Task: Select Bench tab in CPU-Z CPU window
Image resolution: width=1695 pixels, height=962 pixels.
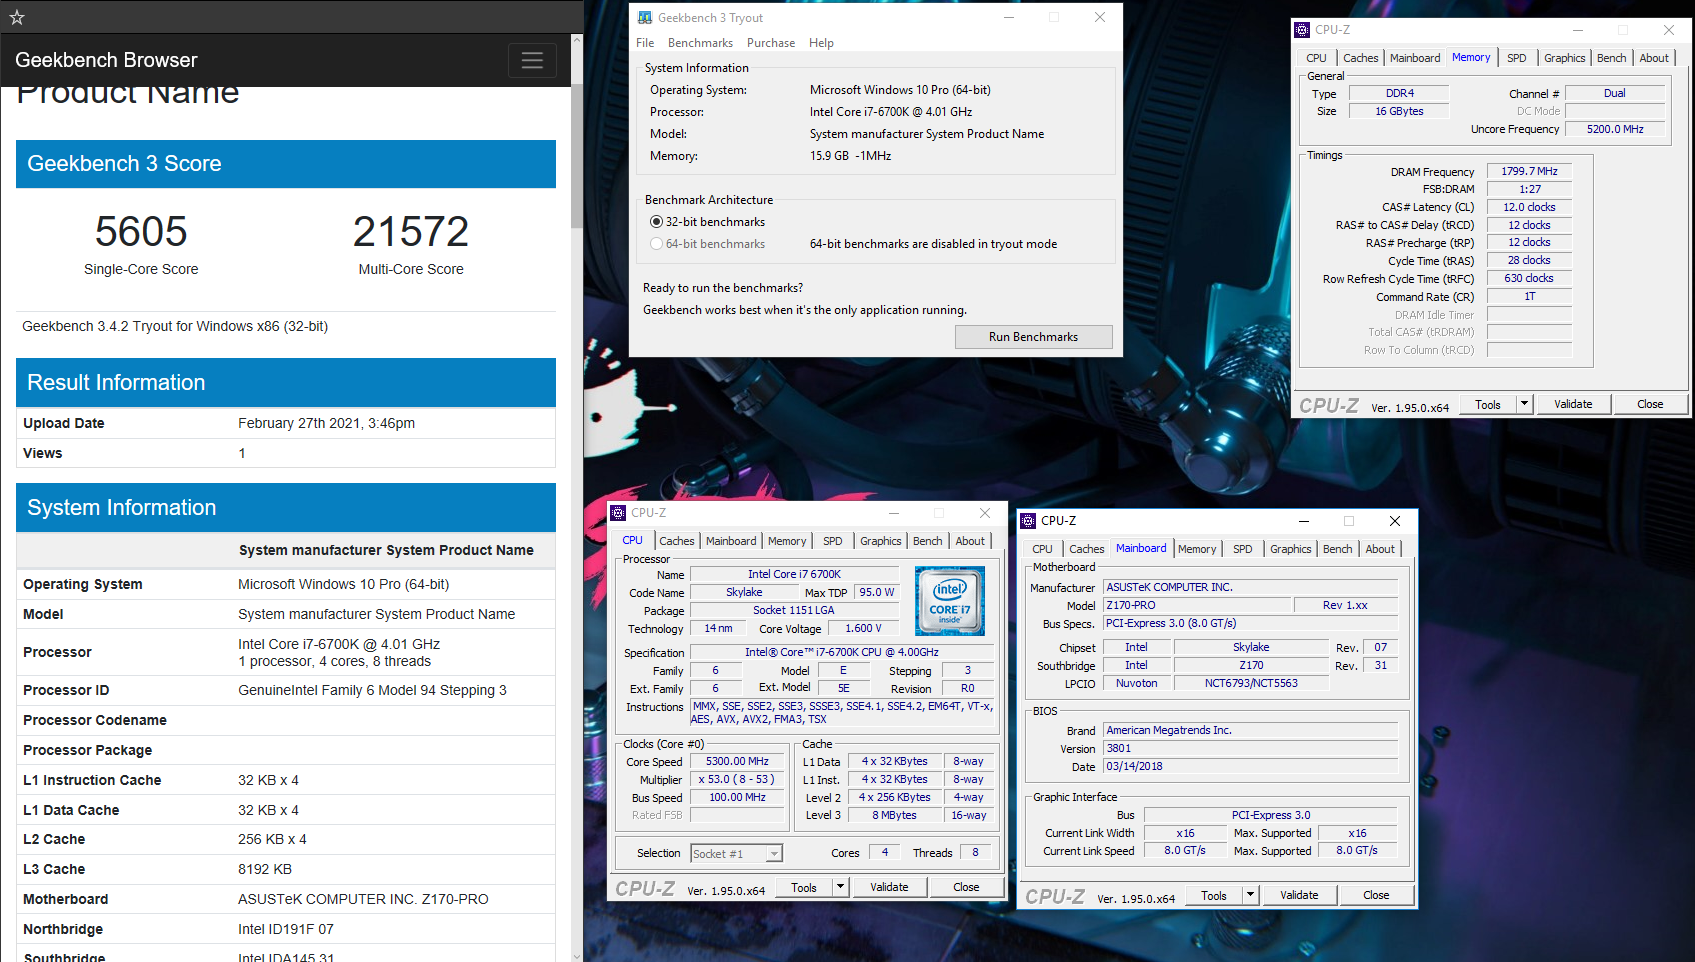Action: [927, 541]
